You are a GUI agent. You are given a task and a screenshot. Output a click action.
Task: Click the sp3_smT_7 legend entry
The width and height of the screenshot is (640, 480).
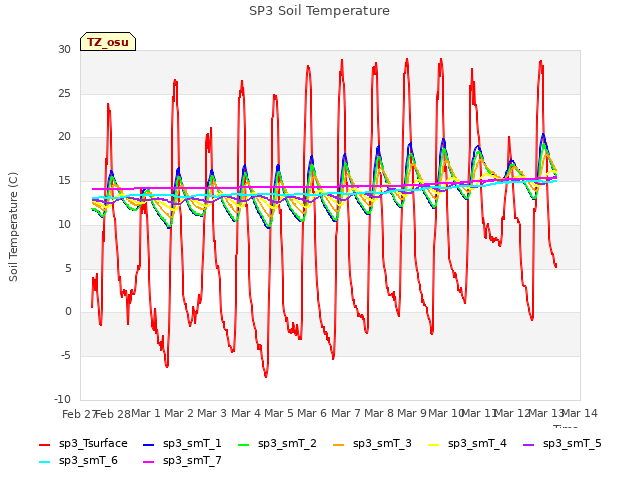182,461
